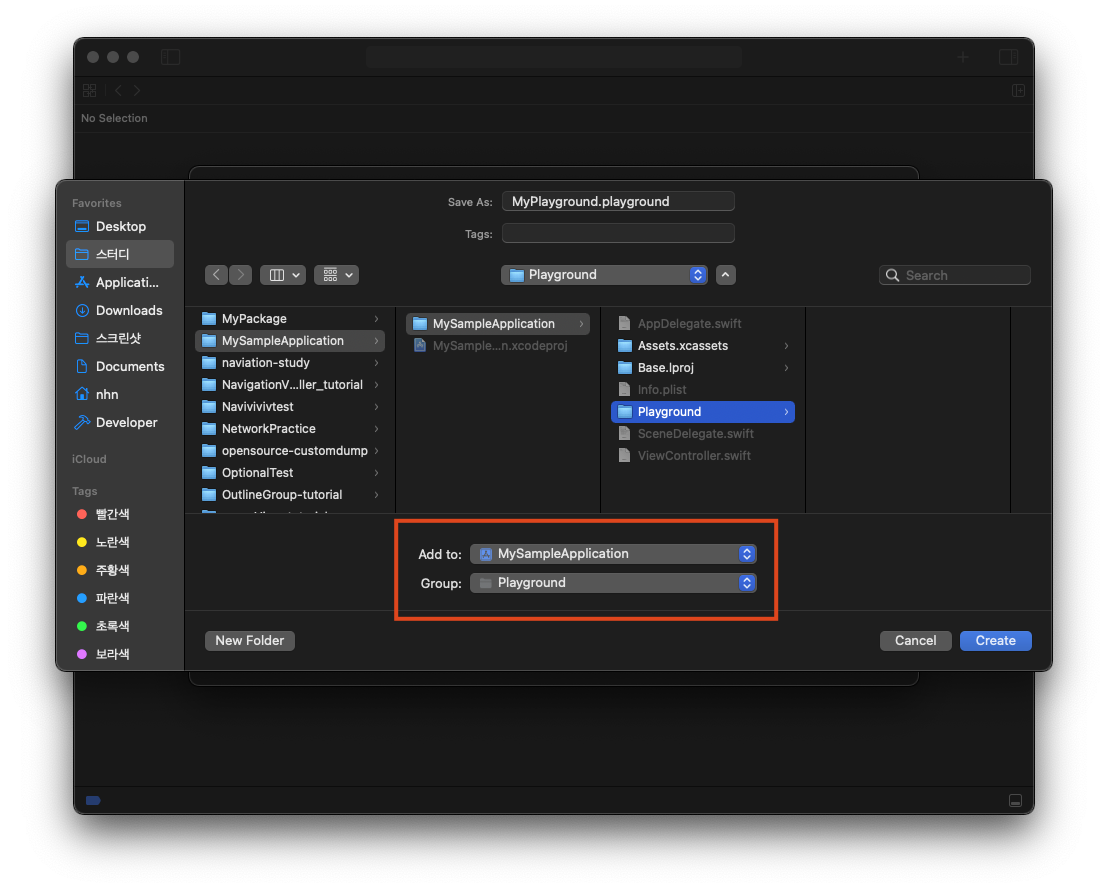Screen dimensions: 1108x888
Task: Click the forward navigation arrow in save dialog
Action: [x=241, y=275]
